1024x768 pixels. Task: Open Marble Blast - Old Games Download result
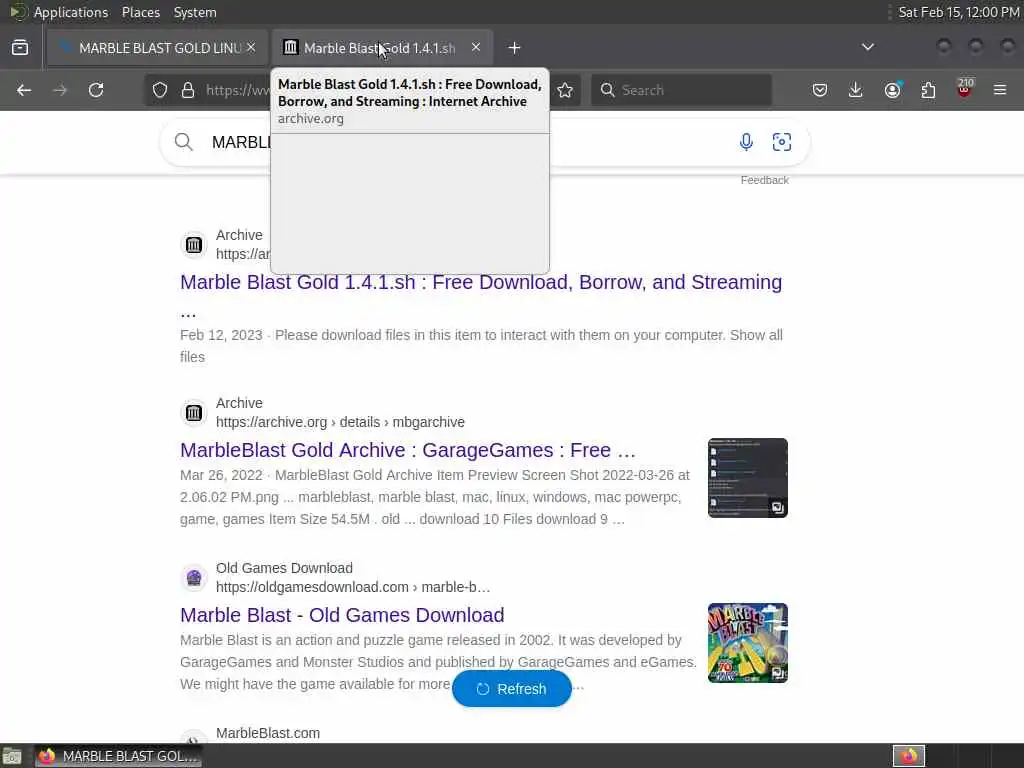(342, 615)
